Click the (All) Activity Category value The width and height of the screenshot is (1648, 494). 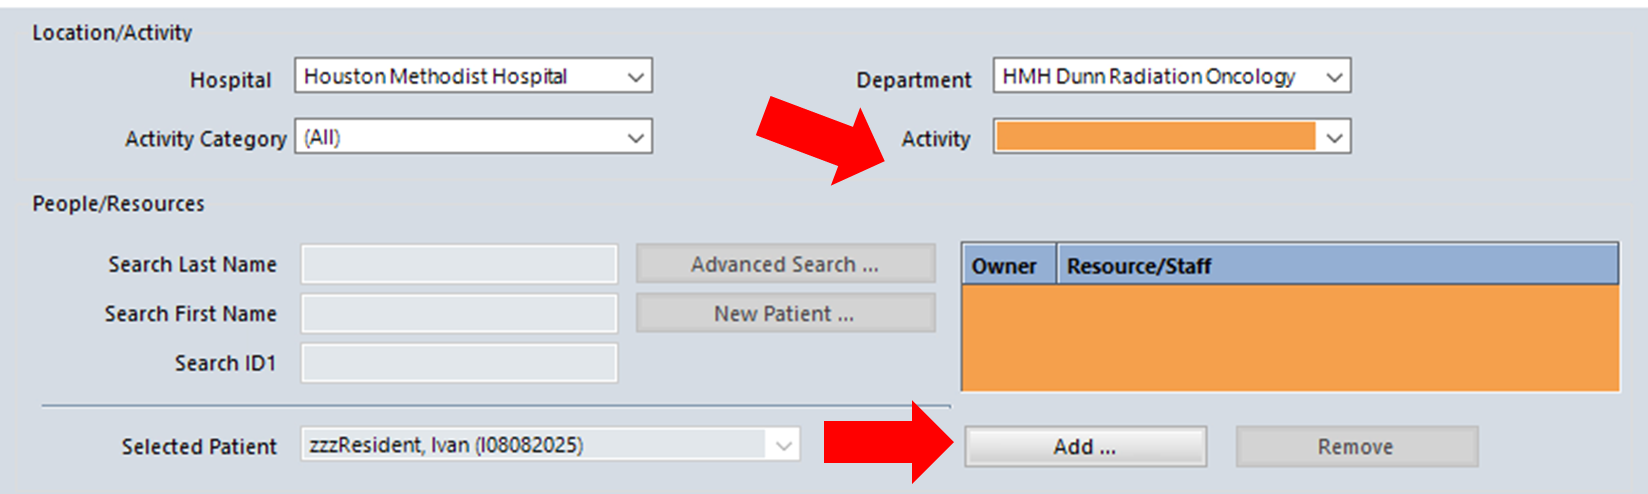[x=322, y=137]
